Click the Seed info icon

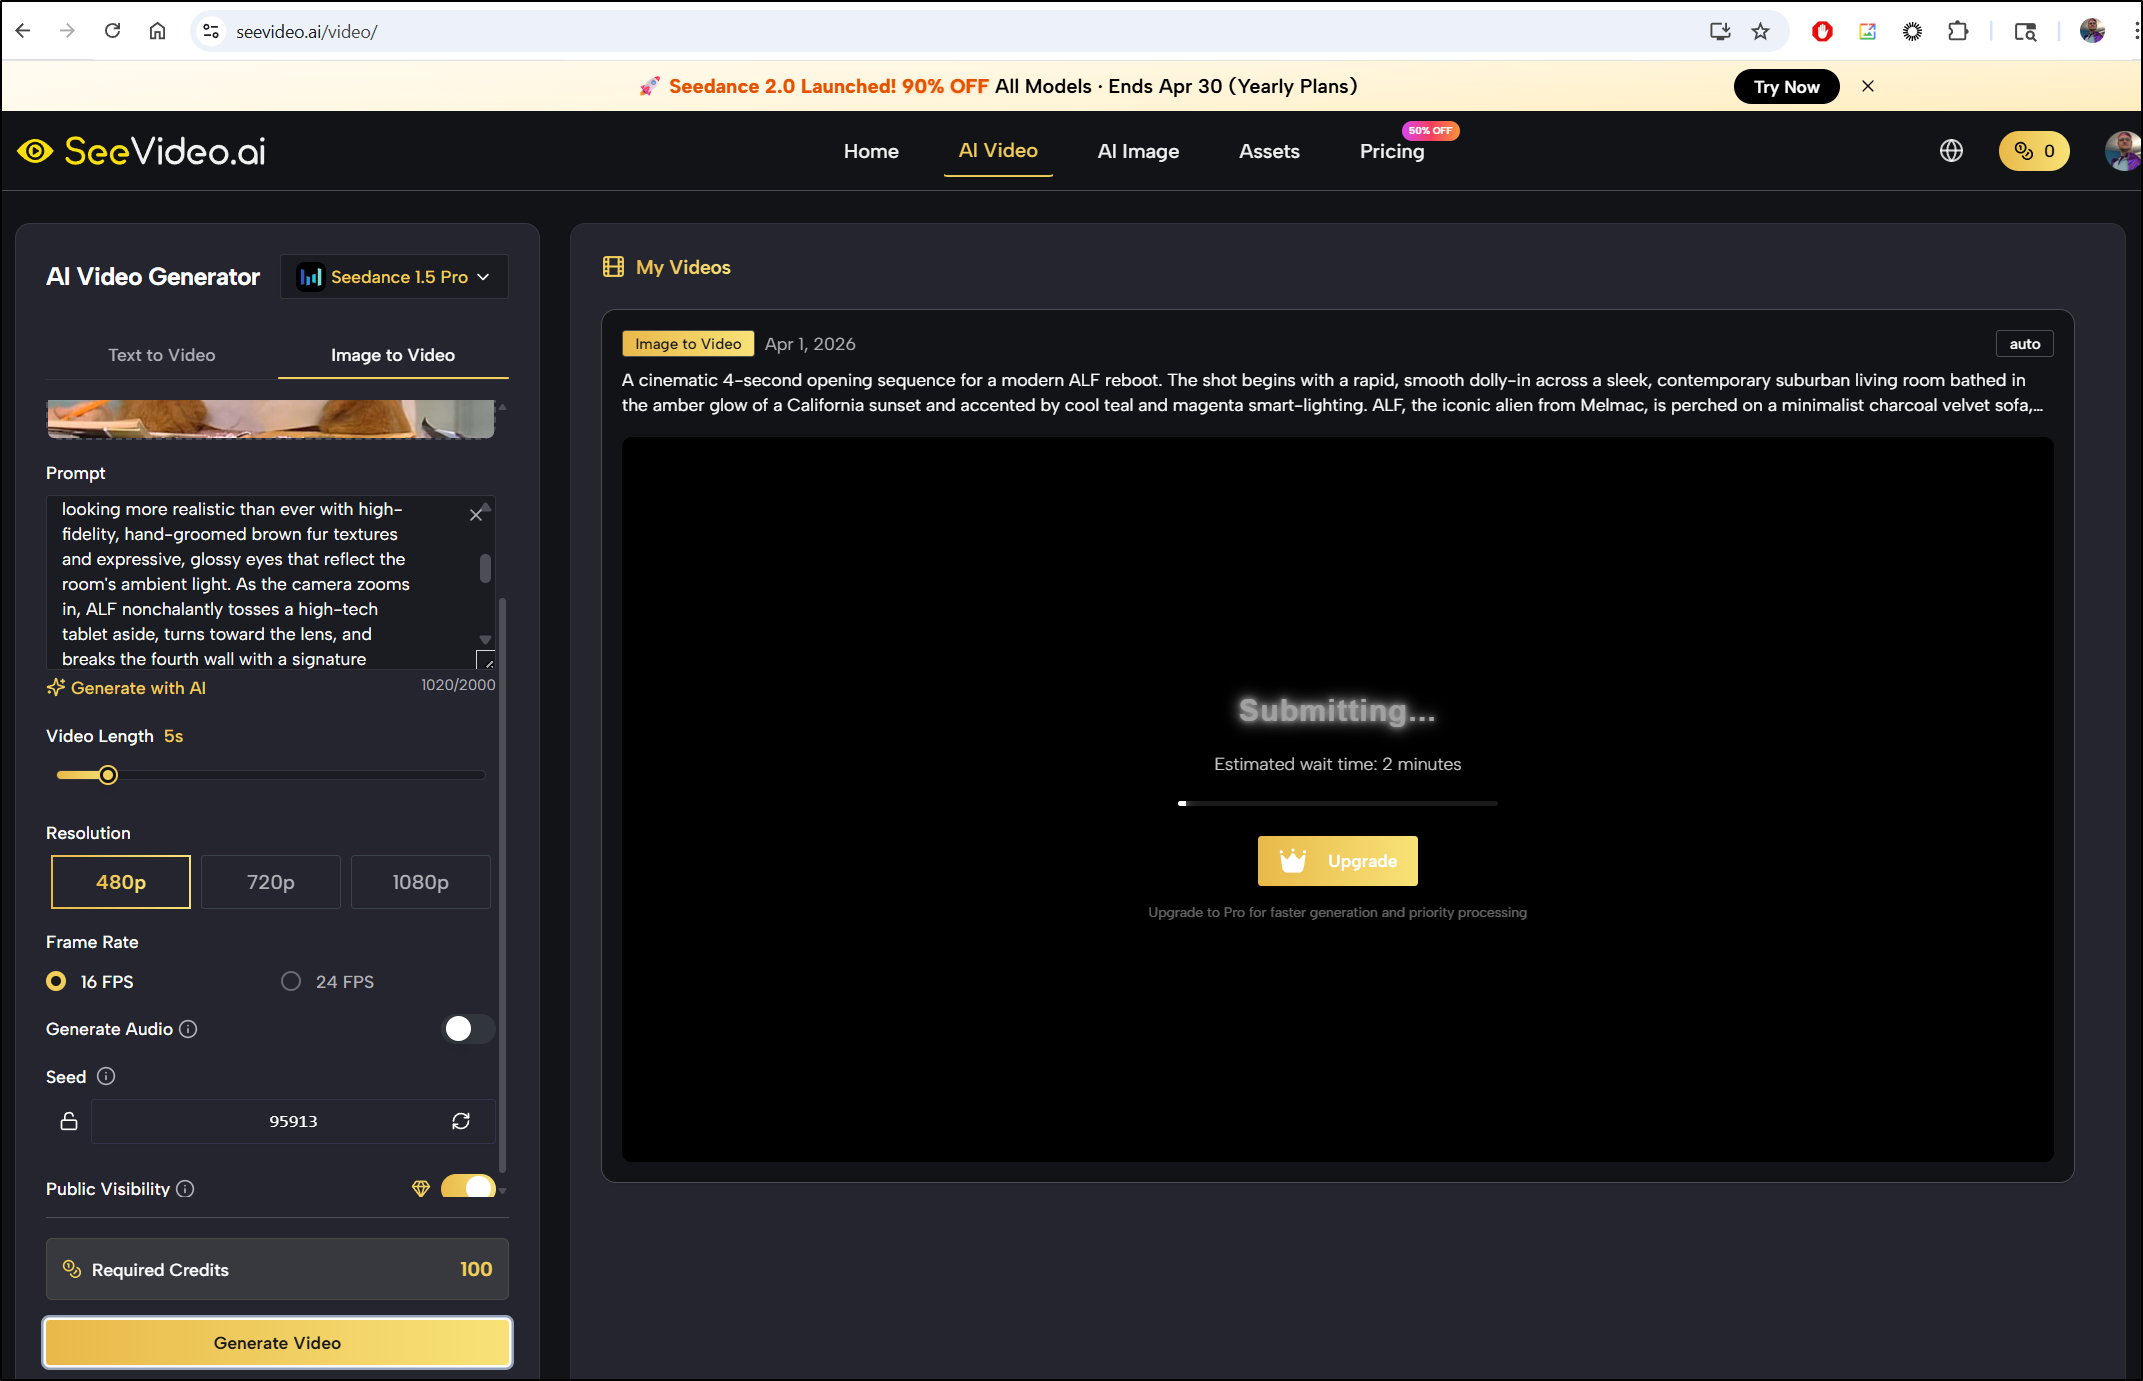pyautogui.click(x=106, y=1076)
